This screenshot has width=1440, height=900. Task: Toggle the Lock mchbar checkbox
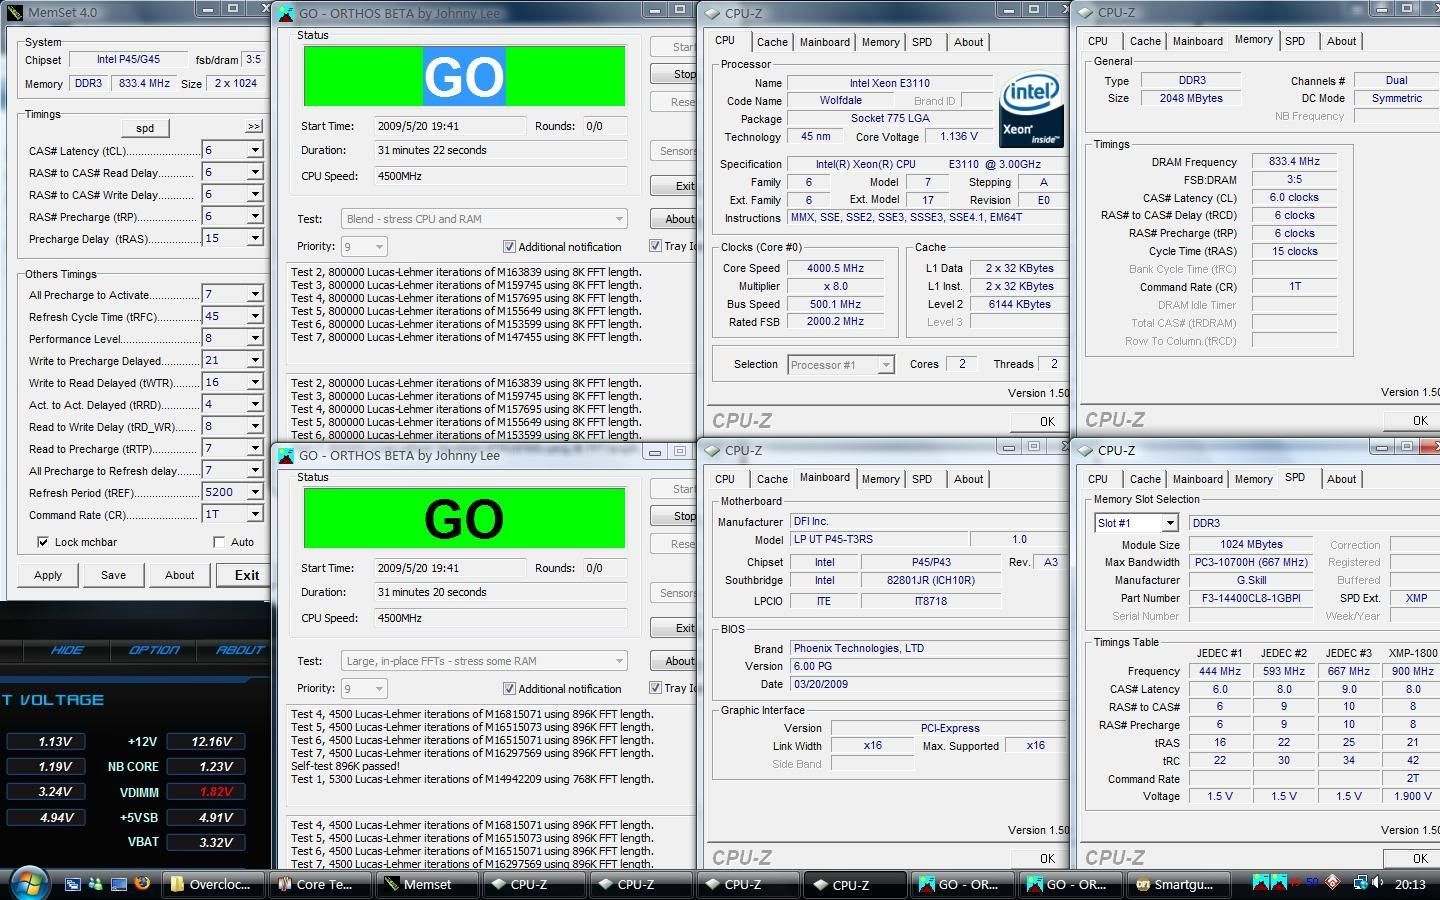pos(43,542)
